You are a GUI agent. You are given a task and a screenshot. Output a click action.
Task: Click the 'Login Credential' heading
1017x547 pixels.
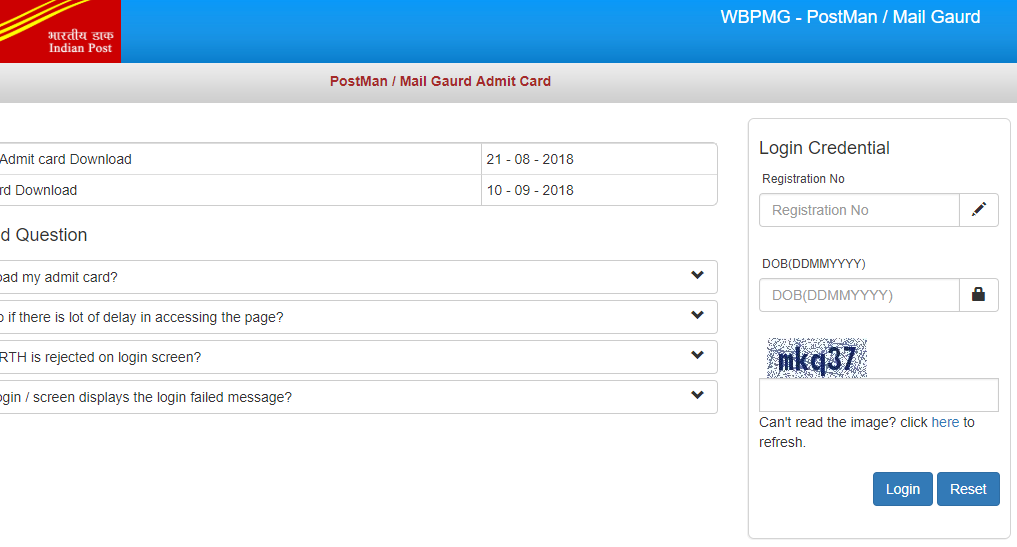tap(824, 148)
